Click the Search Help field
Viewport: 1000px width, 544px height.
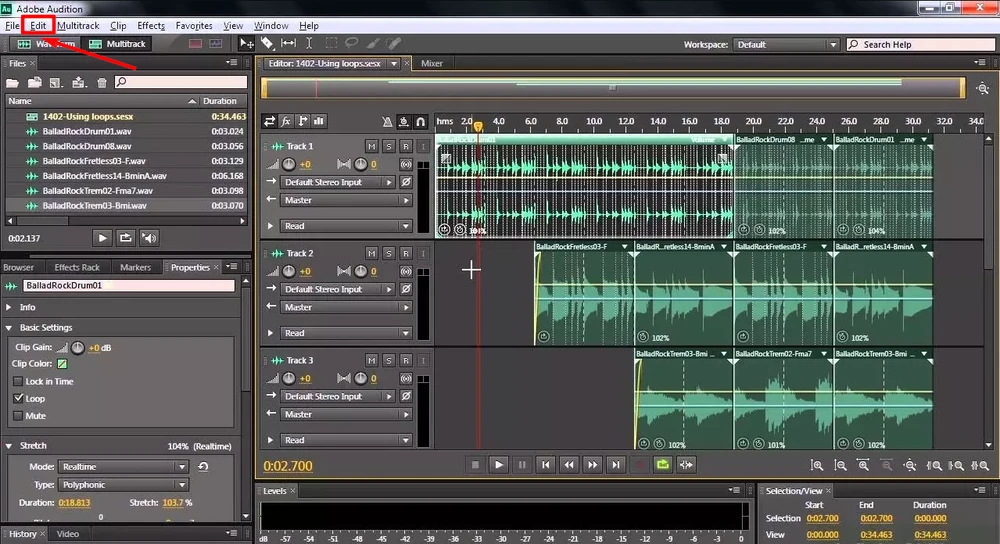pos(920,45)
